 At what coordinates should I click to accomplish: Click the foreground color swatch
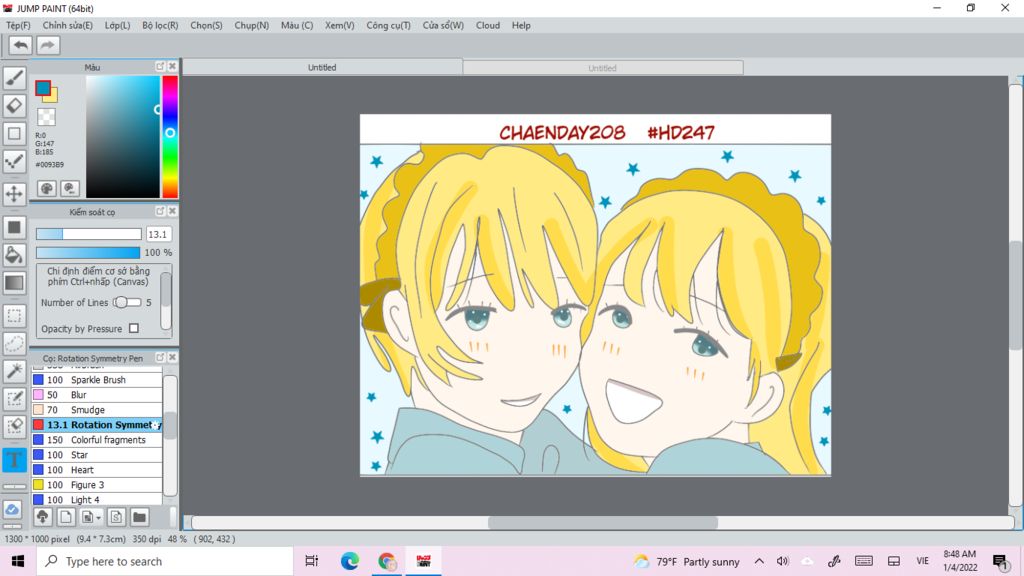(x=43, y=88)
